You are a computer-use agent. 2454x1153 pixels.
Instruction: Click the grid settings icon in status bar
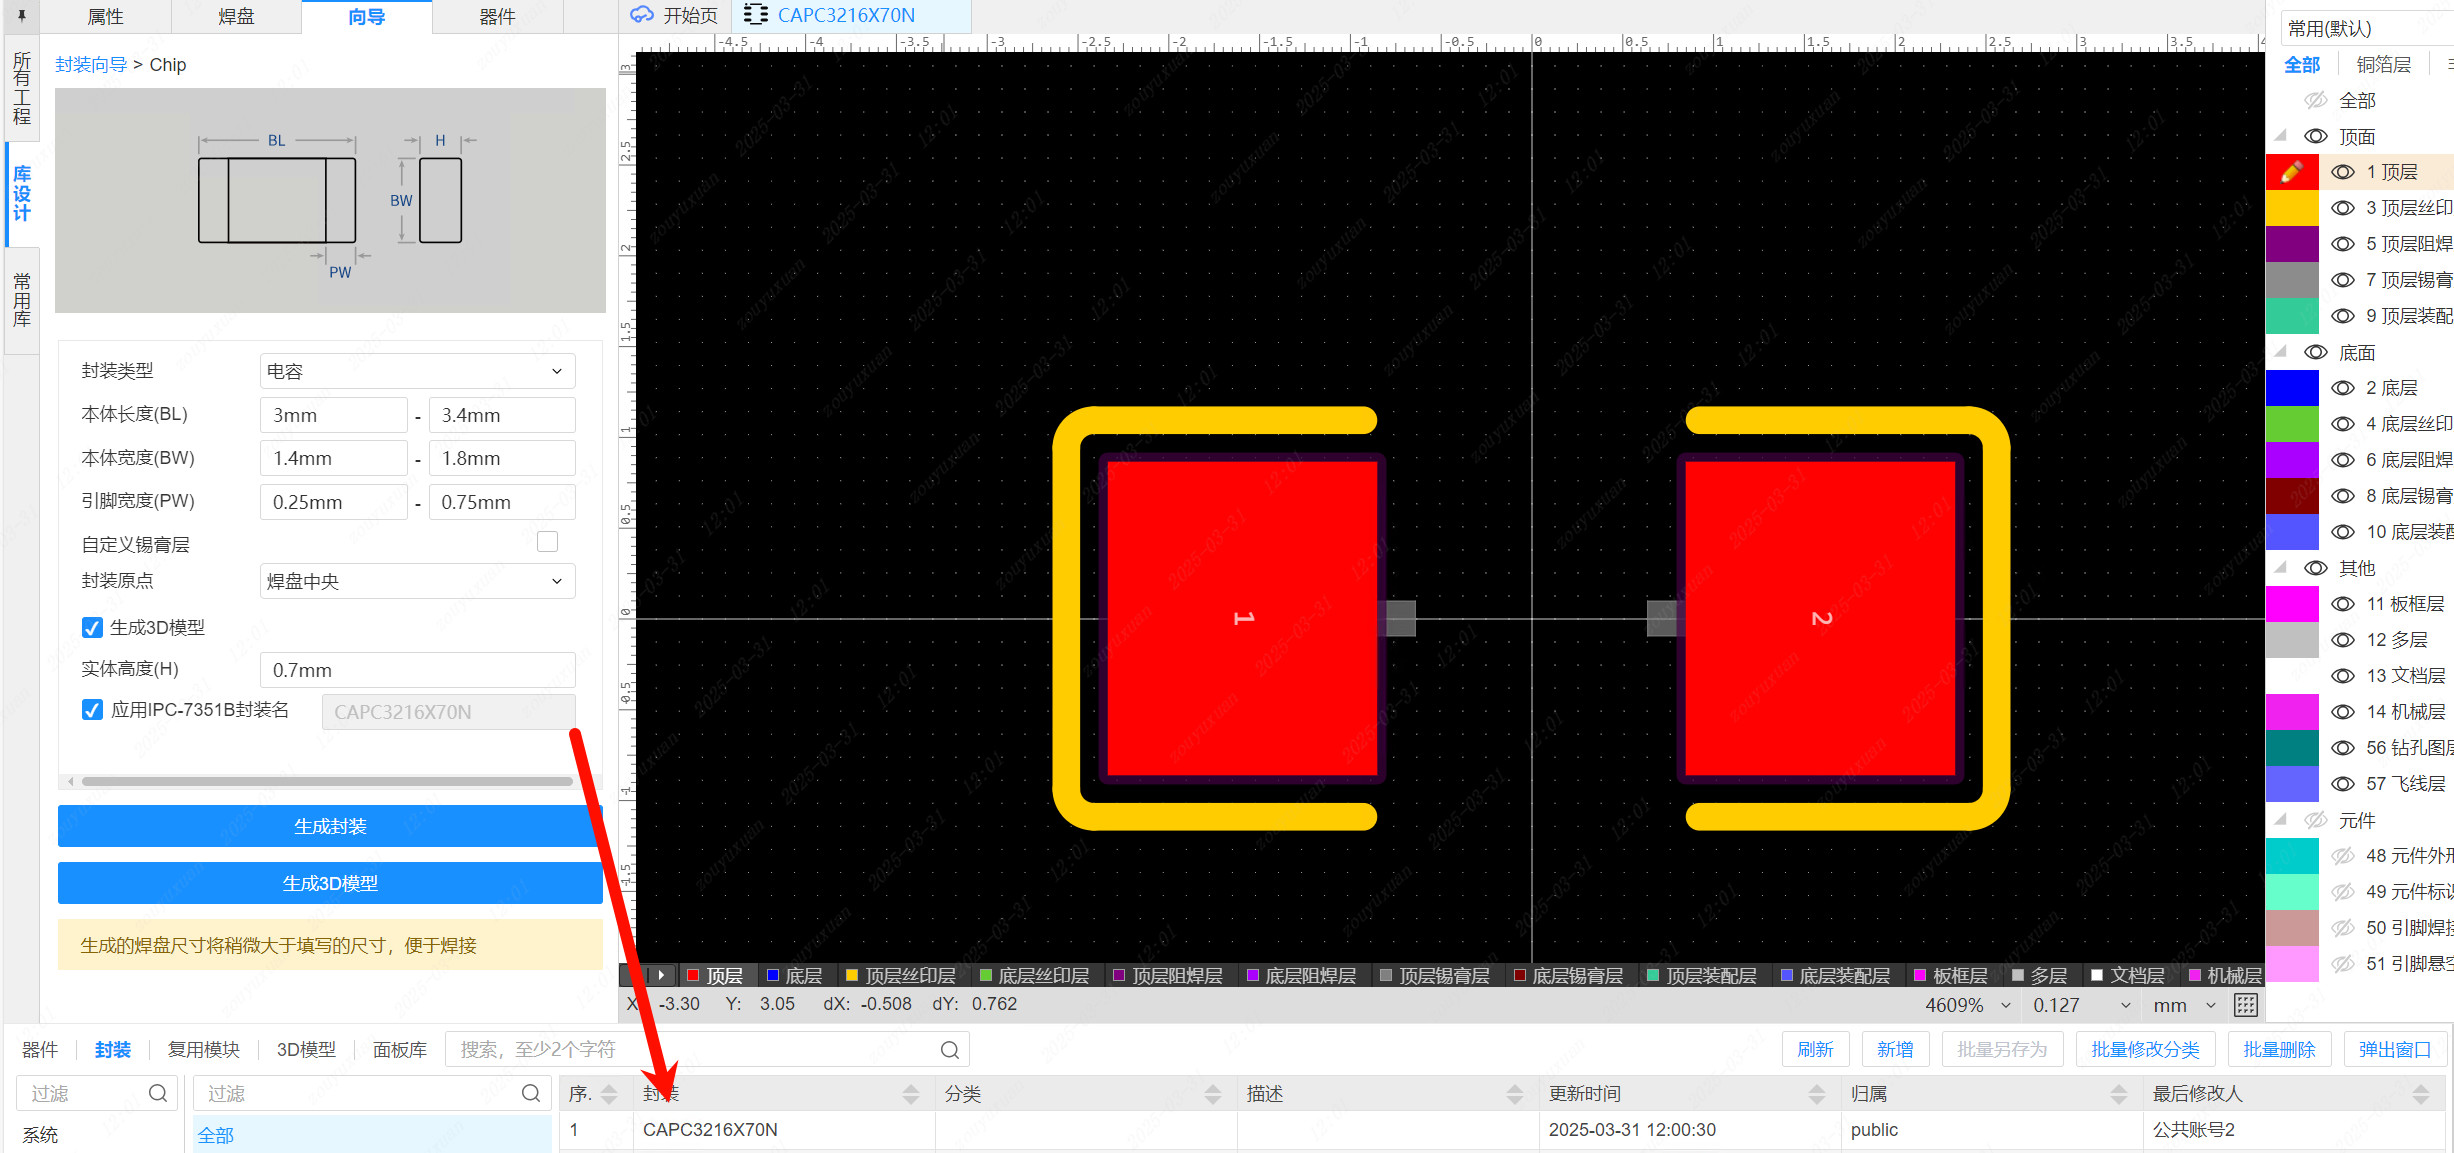[x=2245, y=1005]
